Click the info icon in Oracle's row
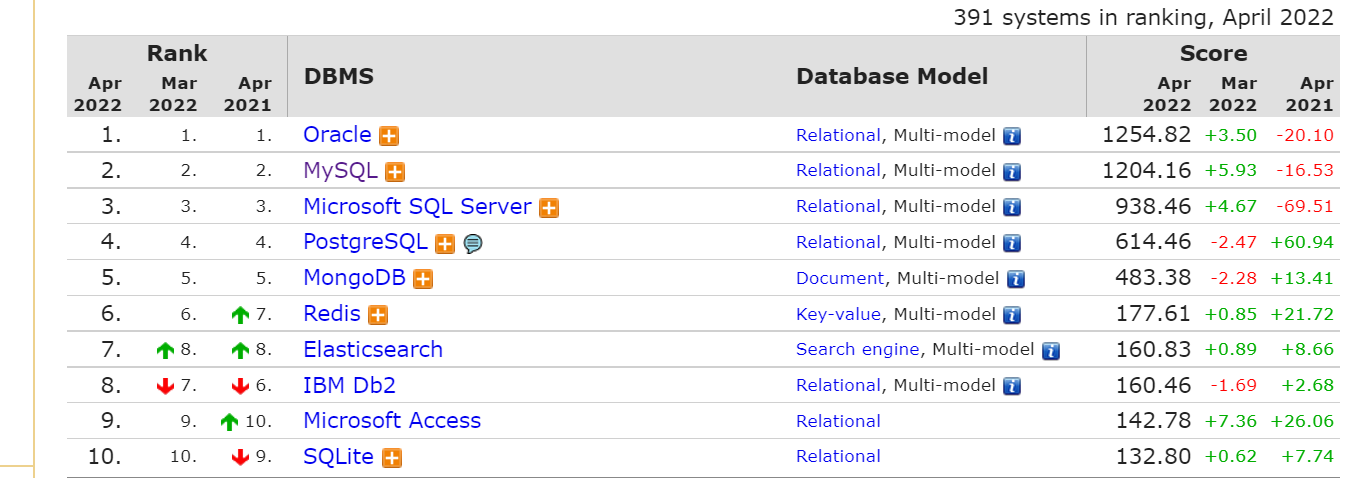 (1012, 136)
